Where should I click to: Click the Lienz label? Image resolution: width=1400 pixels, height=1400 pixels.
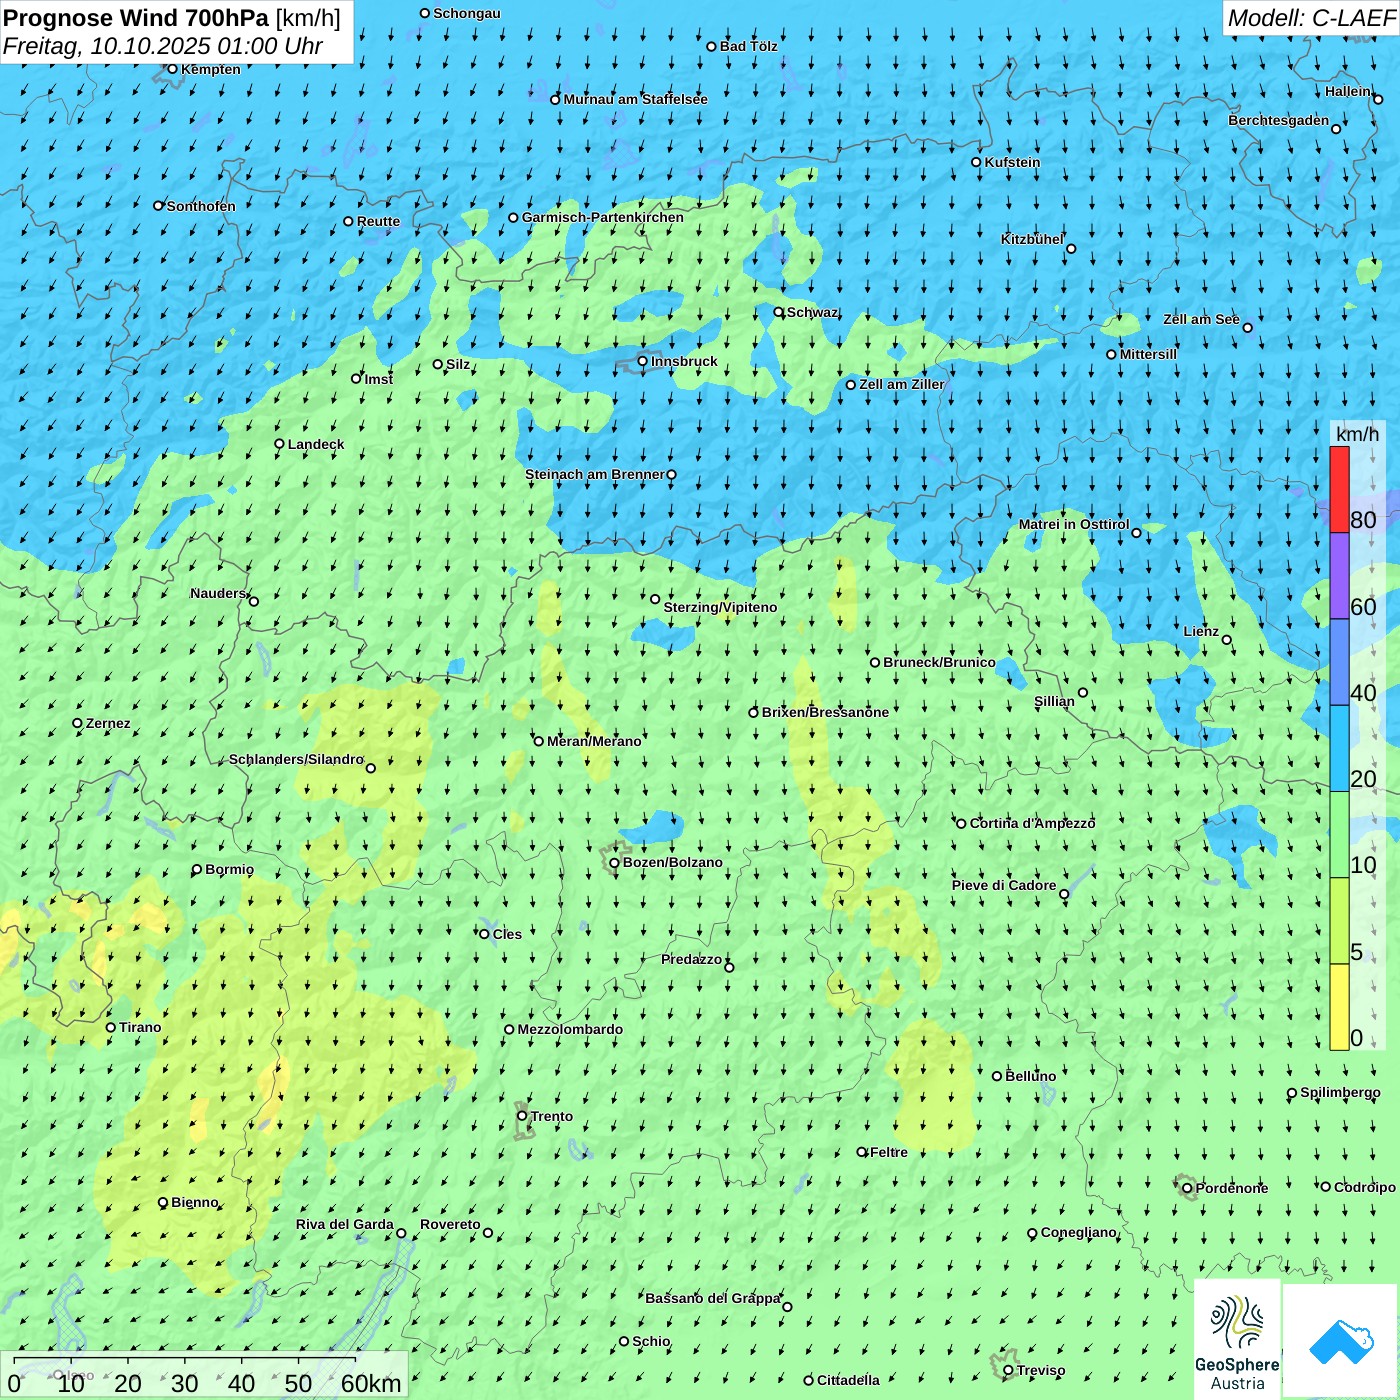point(1201,631)
